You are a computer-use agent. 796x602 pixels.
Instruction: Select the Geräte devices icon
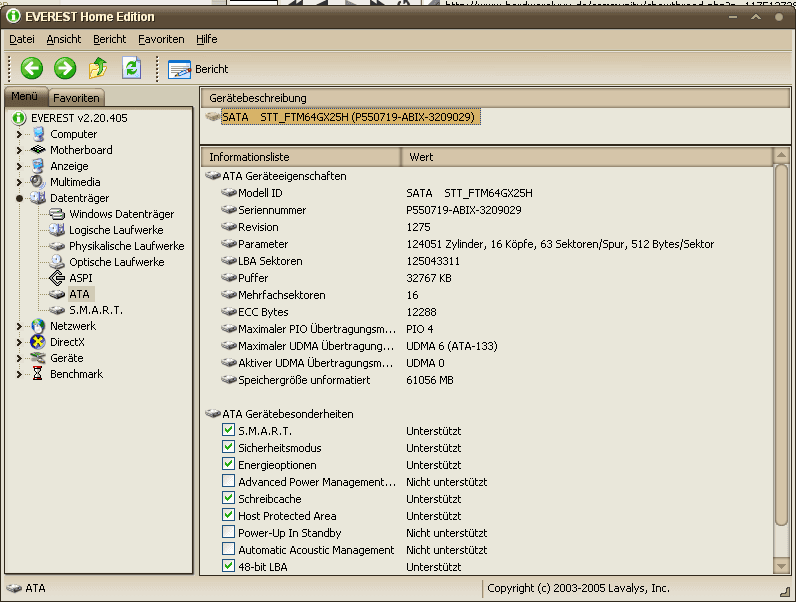(x=38, y=358)
